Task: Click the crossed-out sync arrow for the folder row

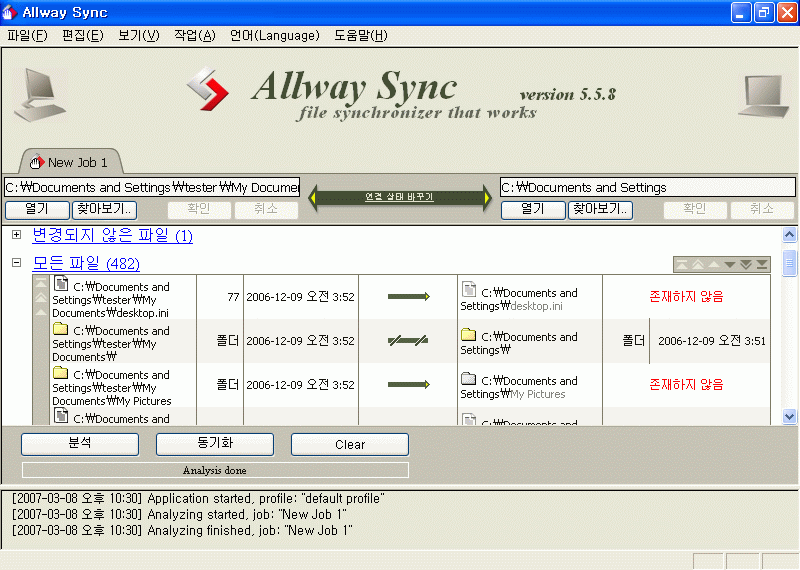Action: [408, 340]
